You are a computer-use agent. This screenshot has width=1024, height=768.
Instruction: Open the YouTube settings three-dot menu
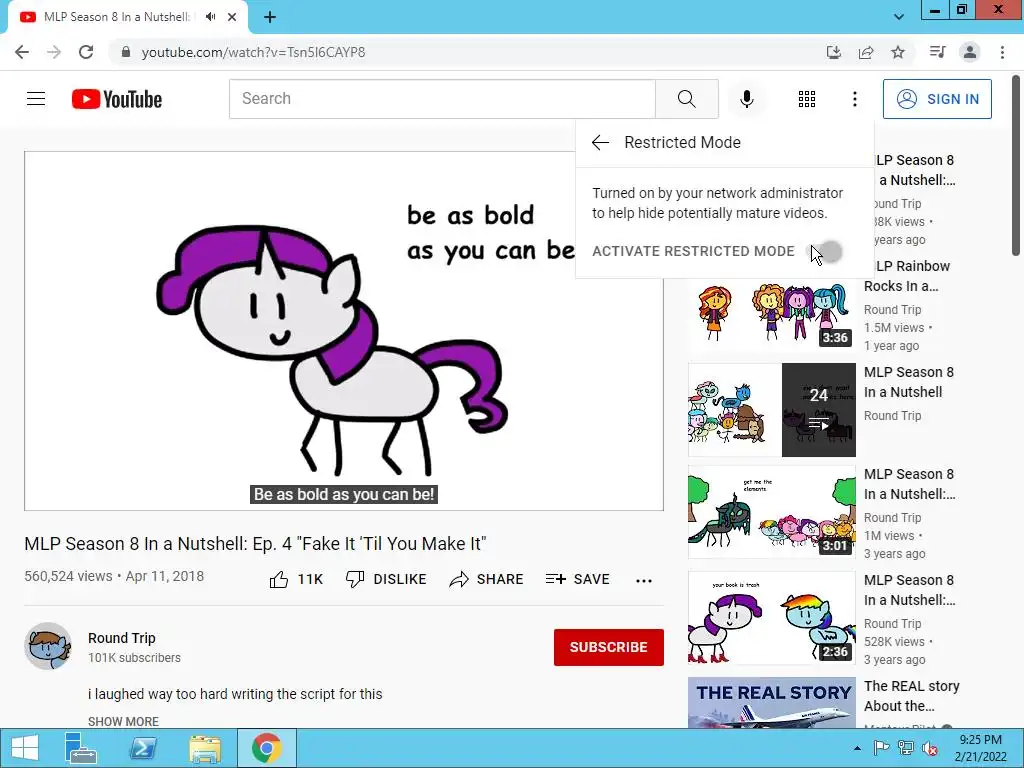pyautogui.click(x=854, y=99)
